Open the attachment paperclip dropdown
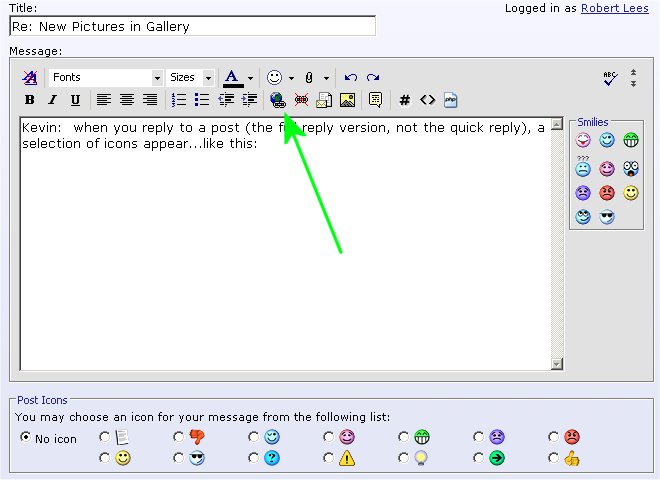Viewport: 660px width, 480px height. point(326,78)
